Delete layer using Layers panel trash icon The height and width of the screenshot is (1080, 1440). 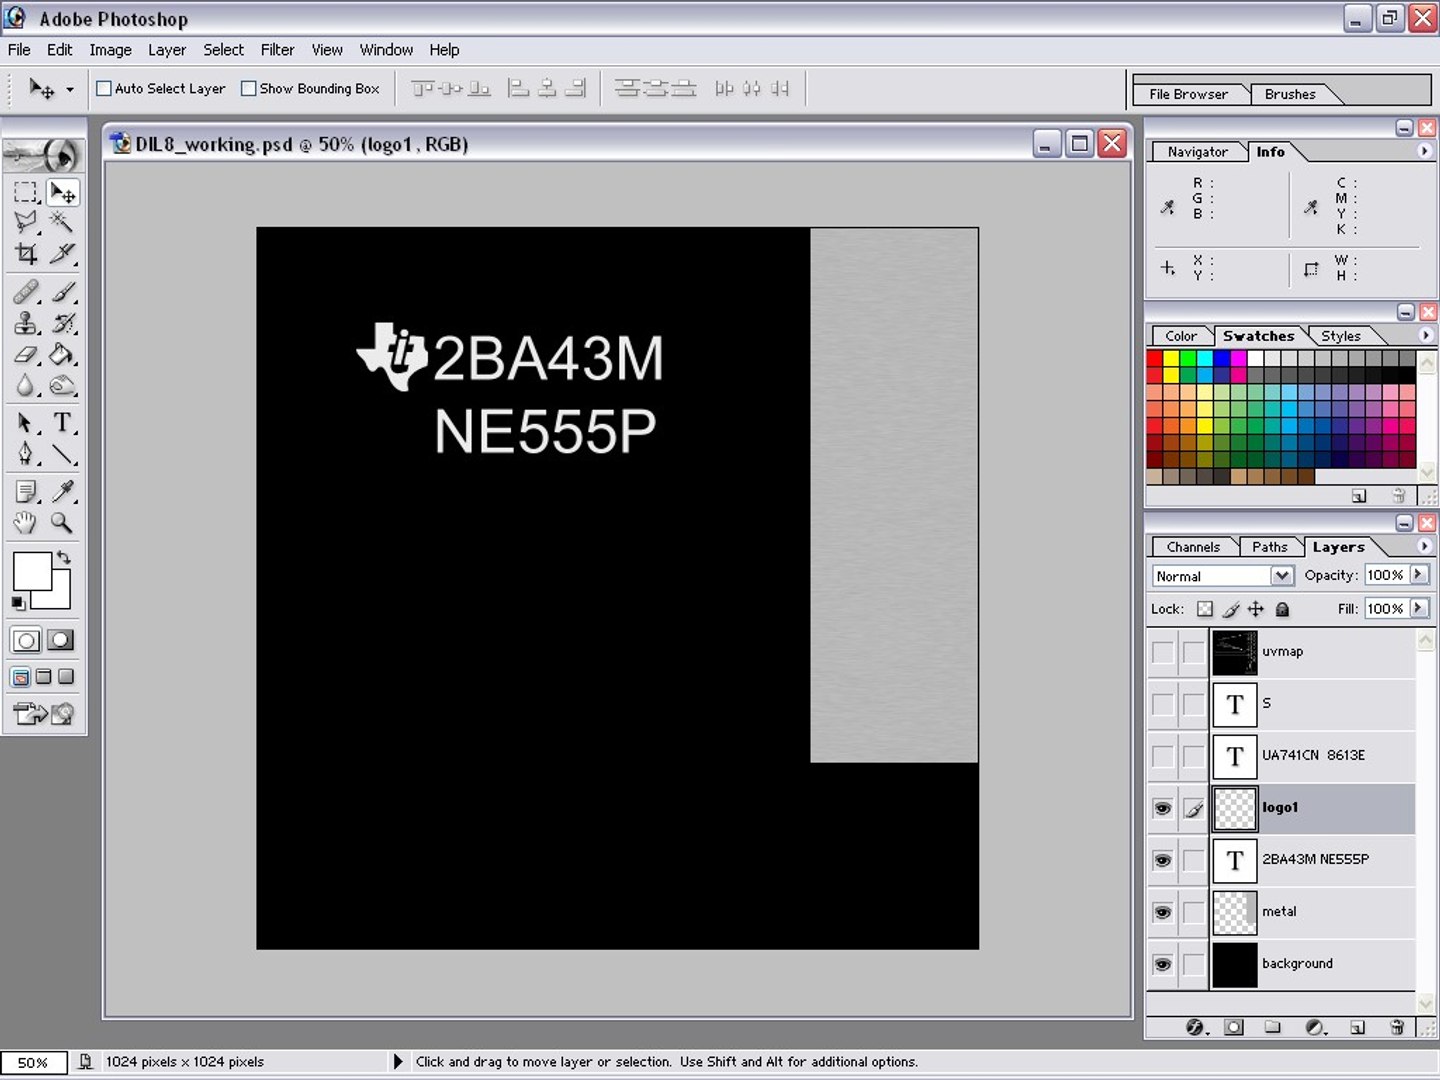(1397, 1027)
